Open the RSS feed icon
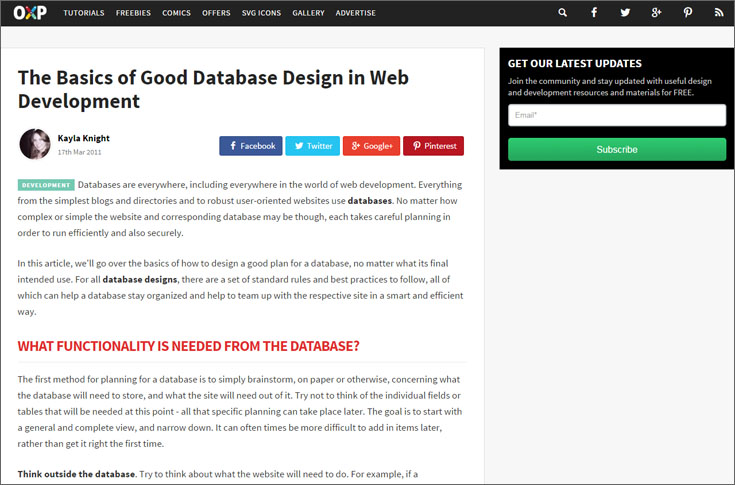The image size is (735, 485). (x=719, y=13)
